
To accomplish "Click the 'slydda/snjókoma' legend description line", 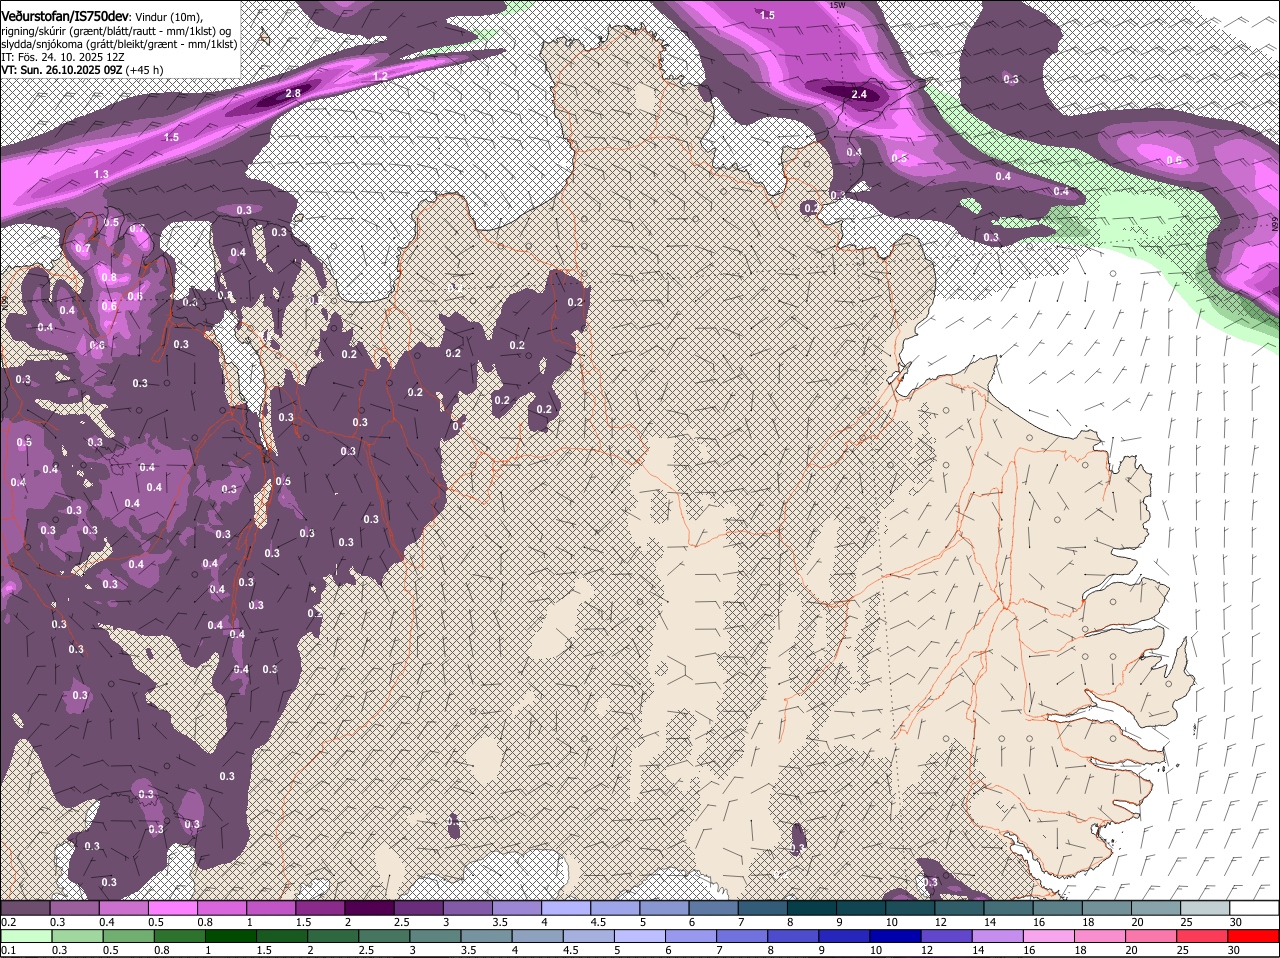I will pos(119,44).
